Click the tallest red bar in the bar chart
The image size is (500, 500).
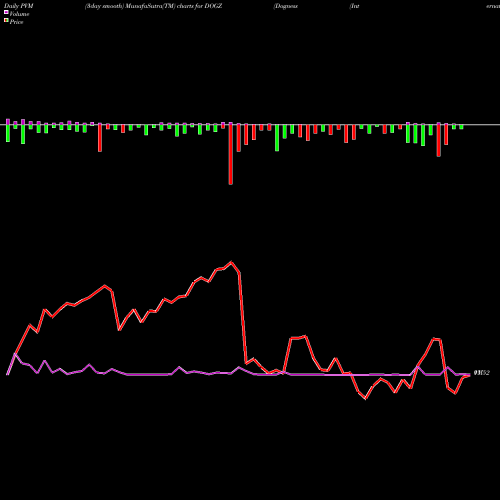[x=231, y=154]
